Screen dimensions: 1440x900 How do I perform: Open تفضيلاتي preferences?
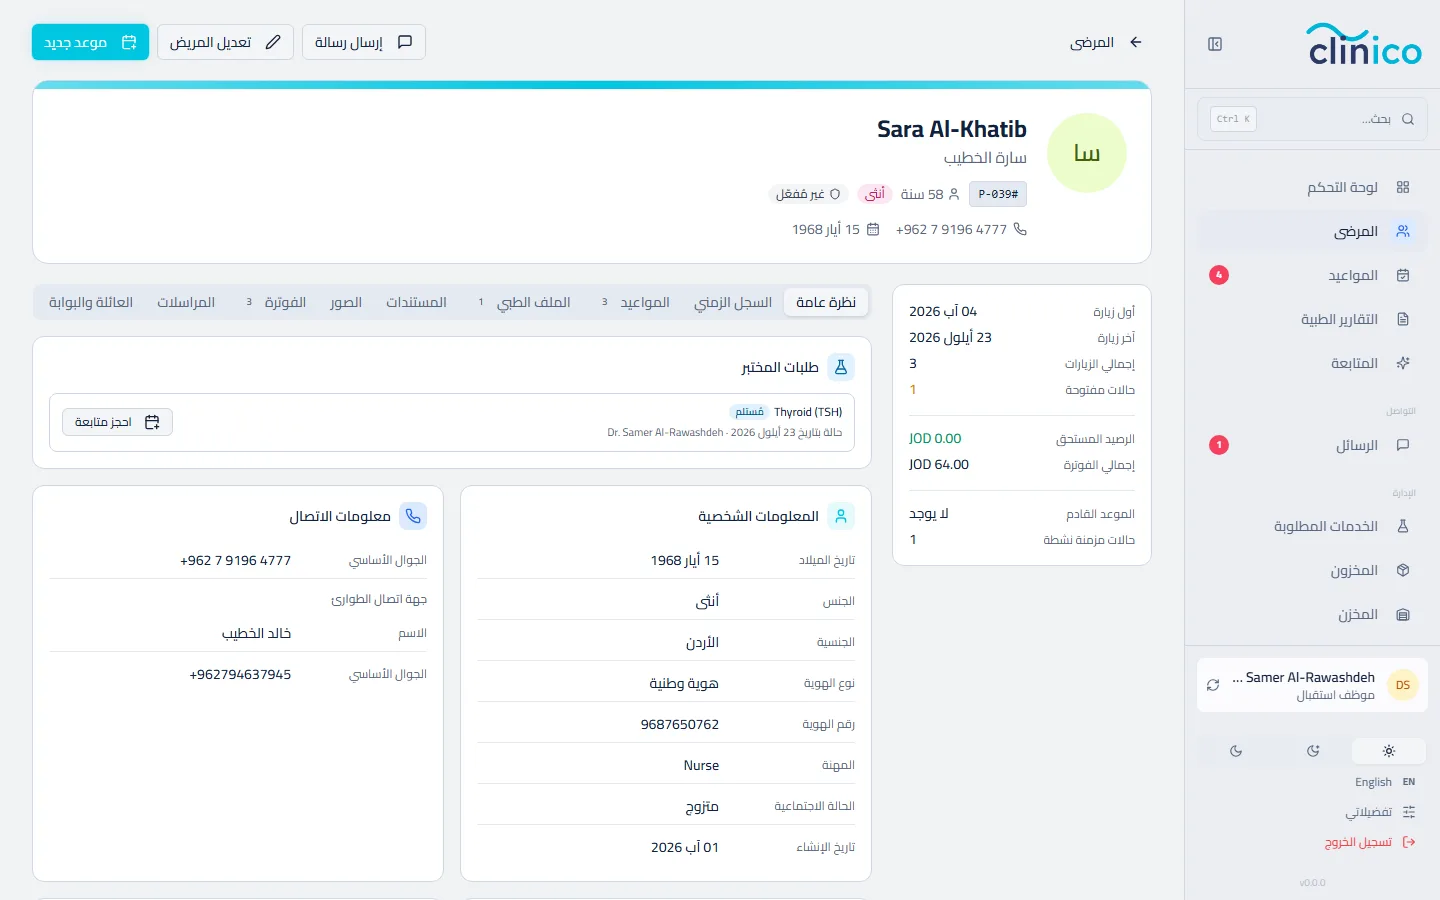[1380, 812]
